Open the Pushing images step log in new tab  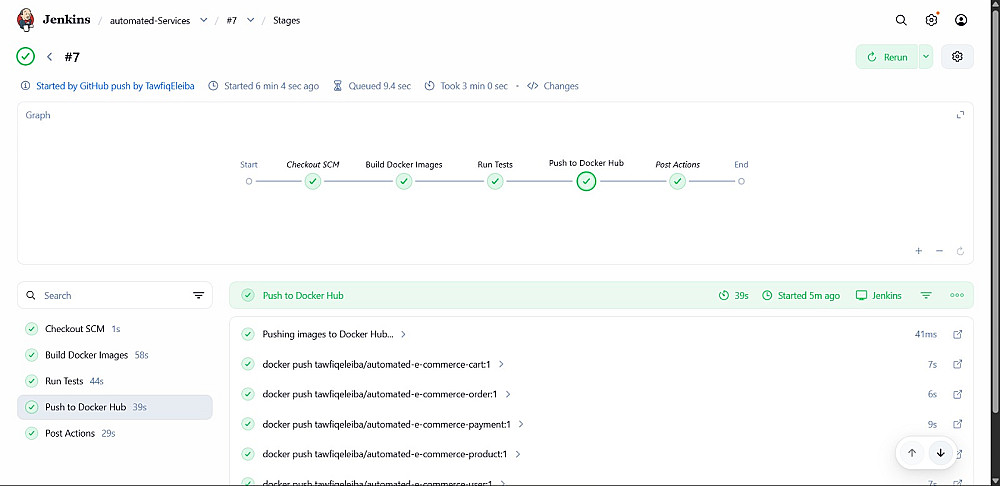click(x=957, y=334)
